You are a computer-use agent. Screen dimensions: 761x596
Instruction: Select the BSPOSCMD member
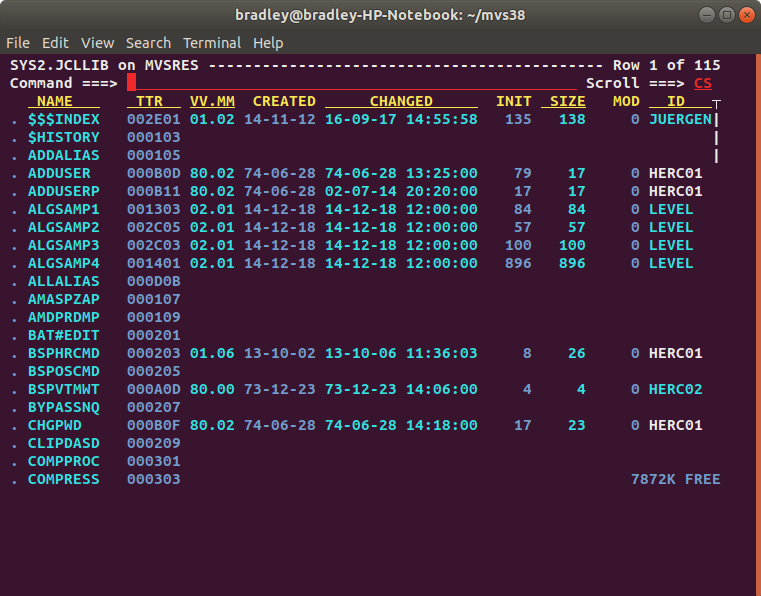click(x=64, y=371)
